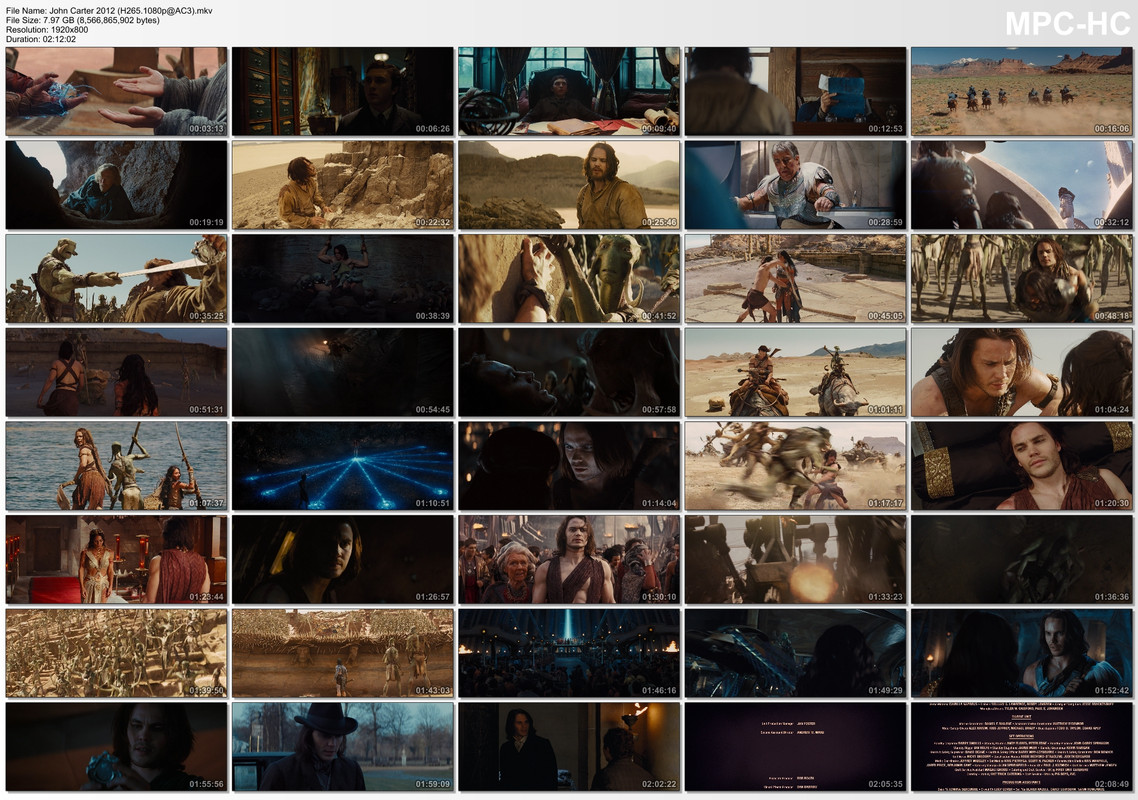
Task: Select the thumbnail stamped 00:57:58
Action: coord(569,372)
